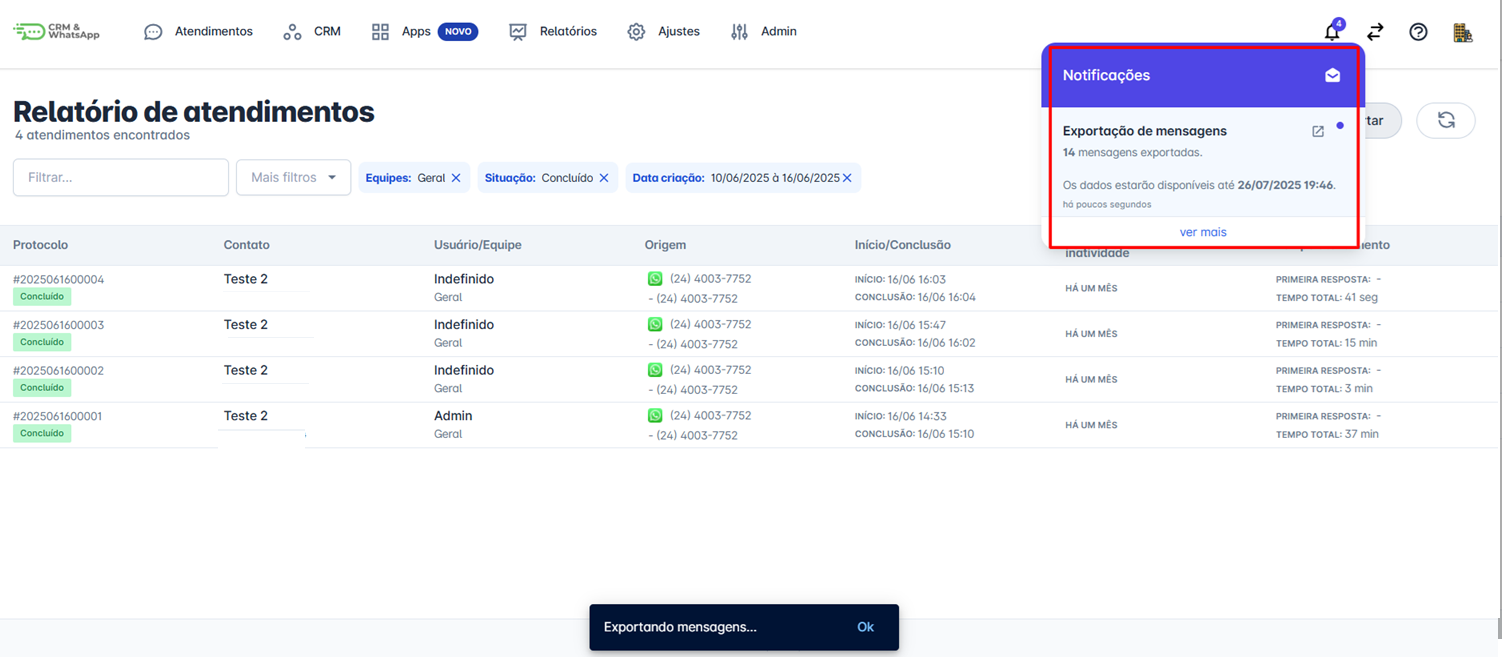This screenshot has height=657, width=1502.
Task: Click the company building icon
Action: 1463,32
